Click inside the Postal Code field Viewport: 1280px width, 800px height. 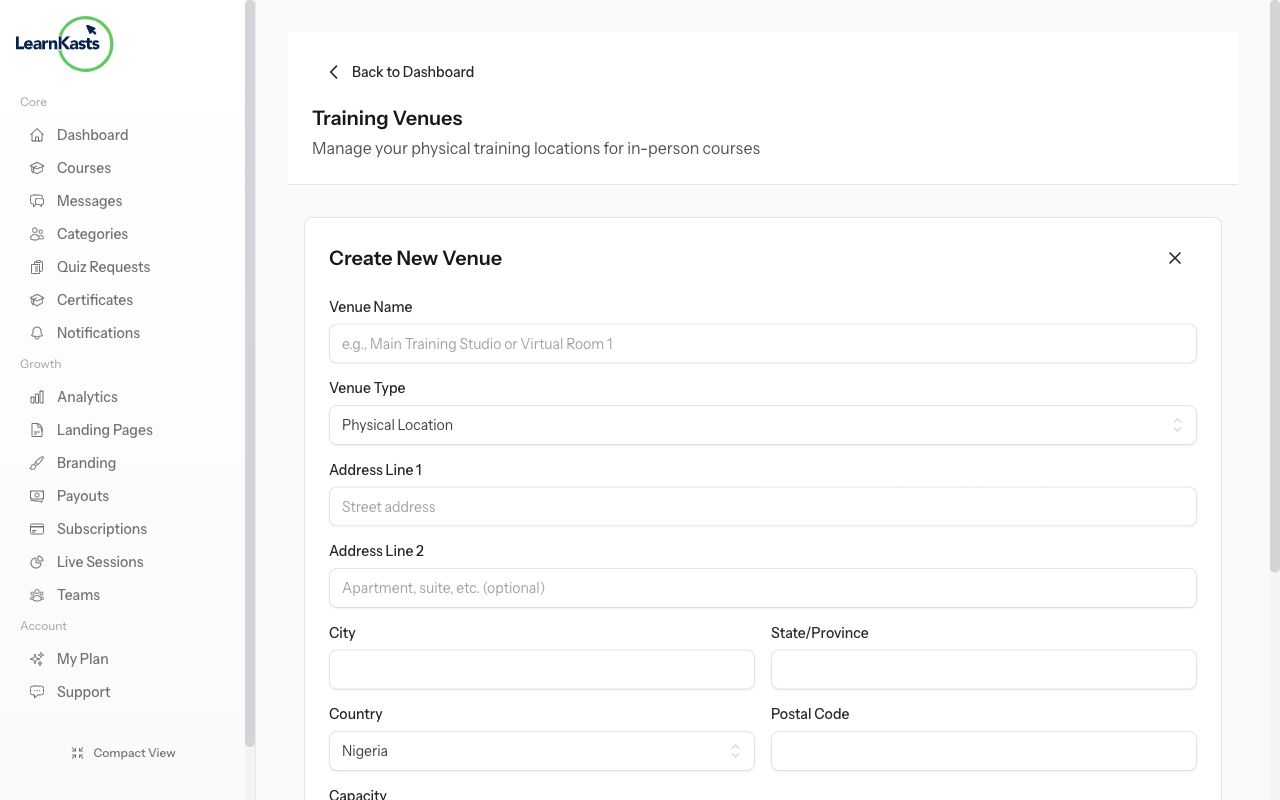pos(983,750)
